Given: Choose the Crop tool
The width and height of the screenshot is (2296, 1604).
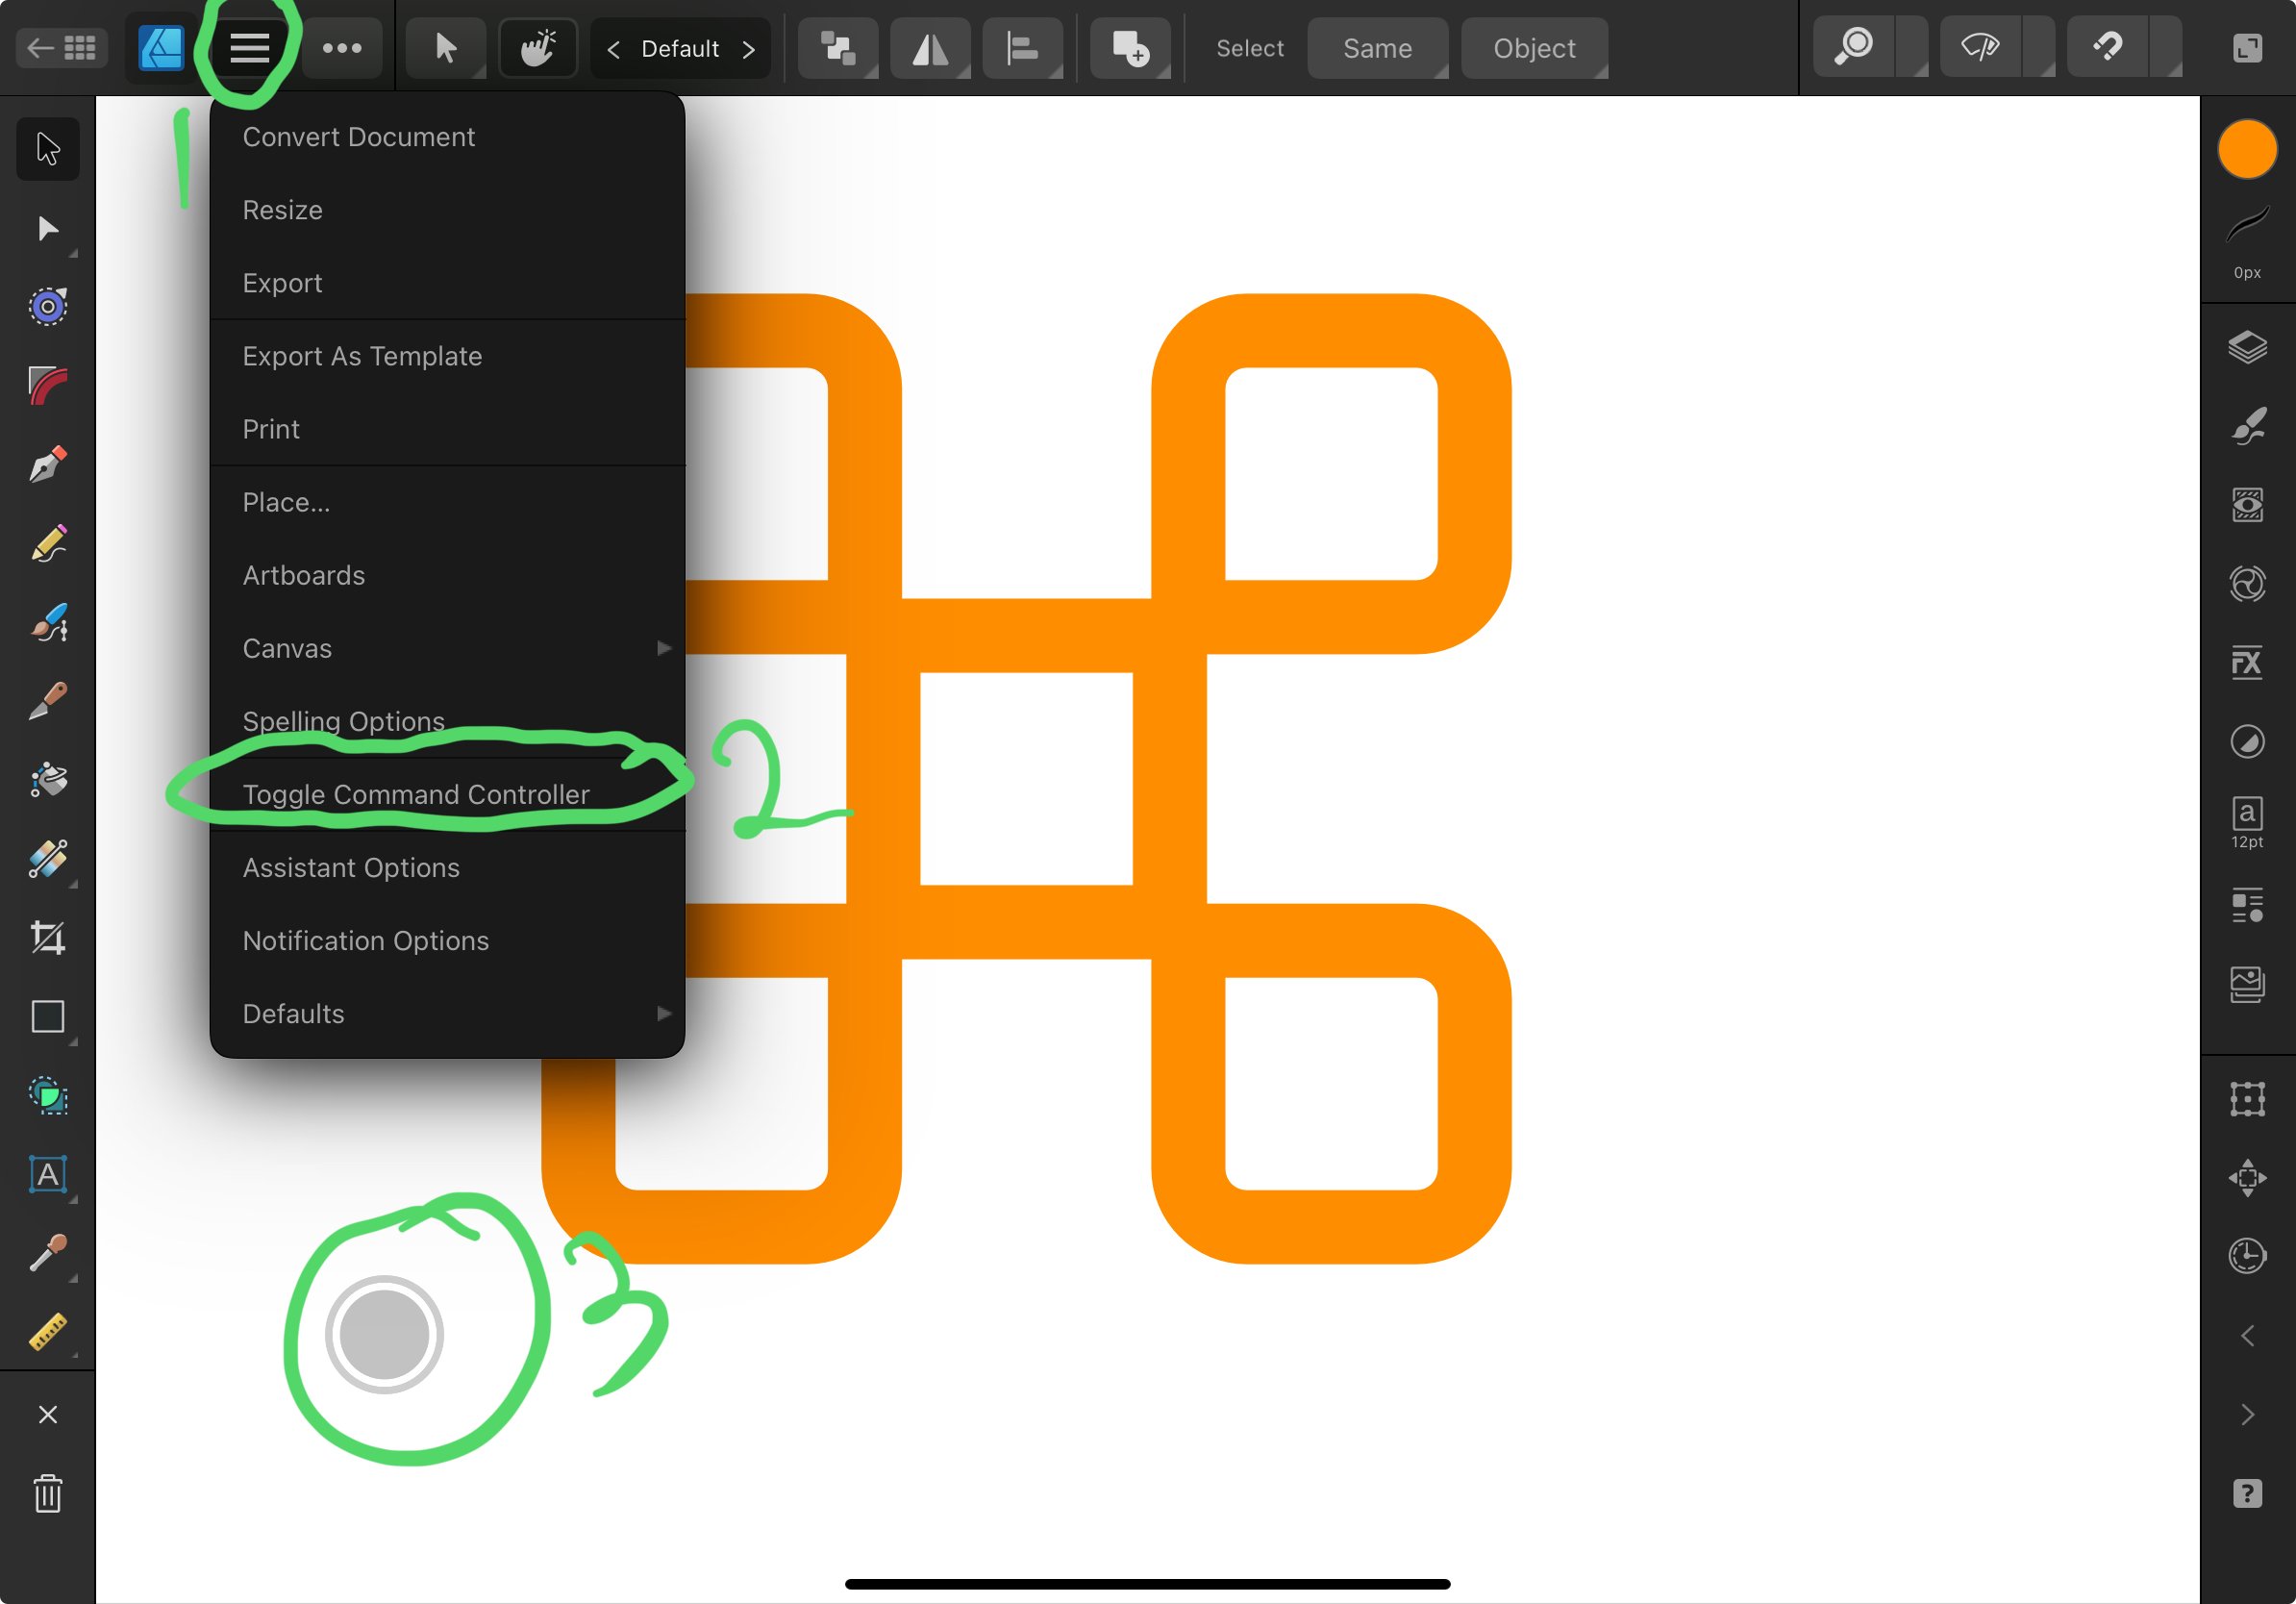Looking at the screenshot, I should point(47,937).
